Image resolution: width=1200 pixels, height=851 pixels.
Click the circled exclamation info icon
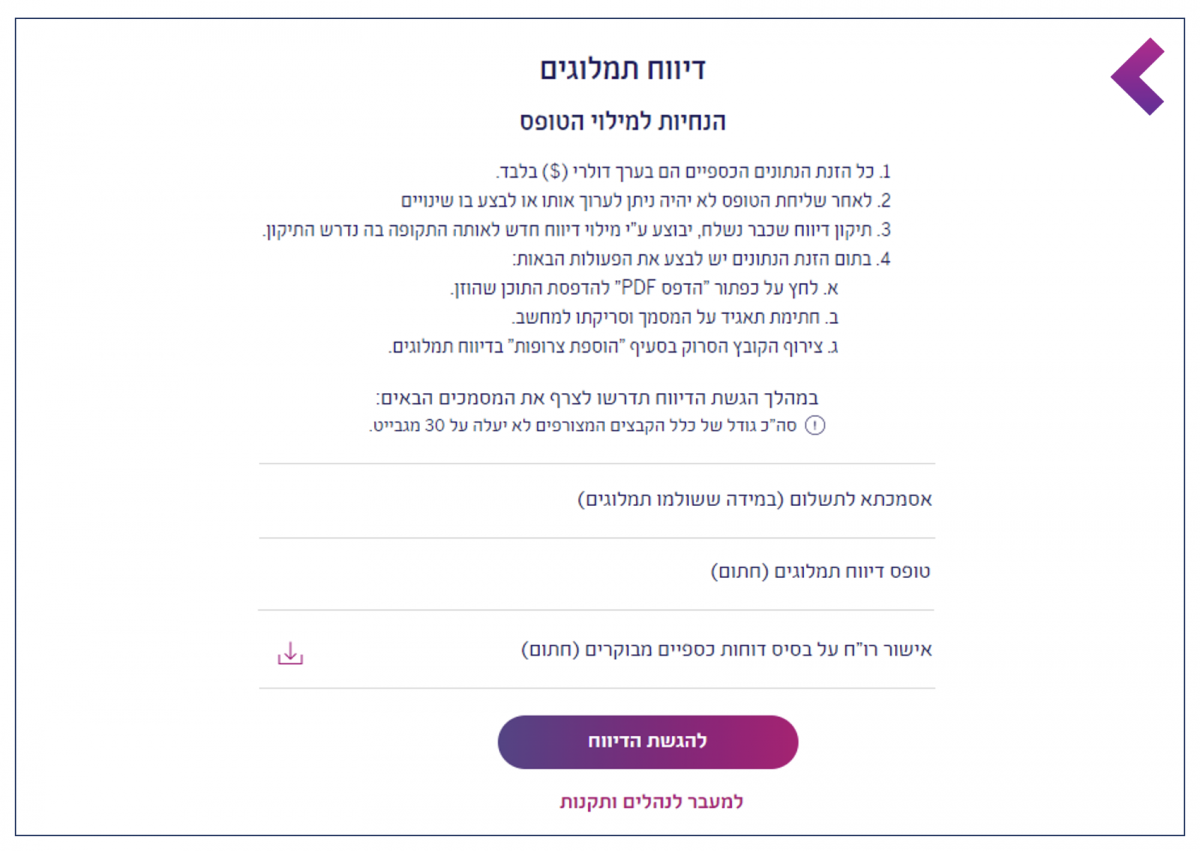[816, 426]
